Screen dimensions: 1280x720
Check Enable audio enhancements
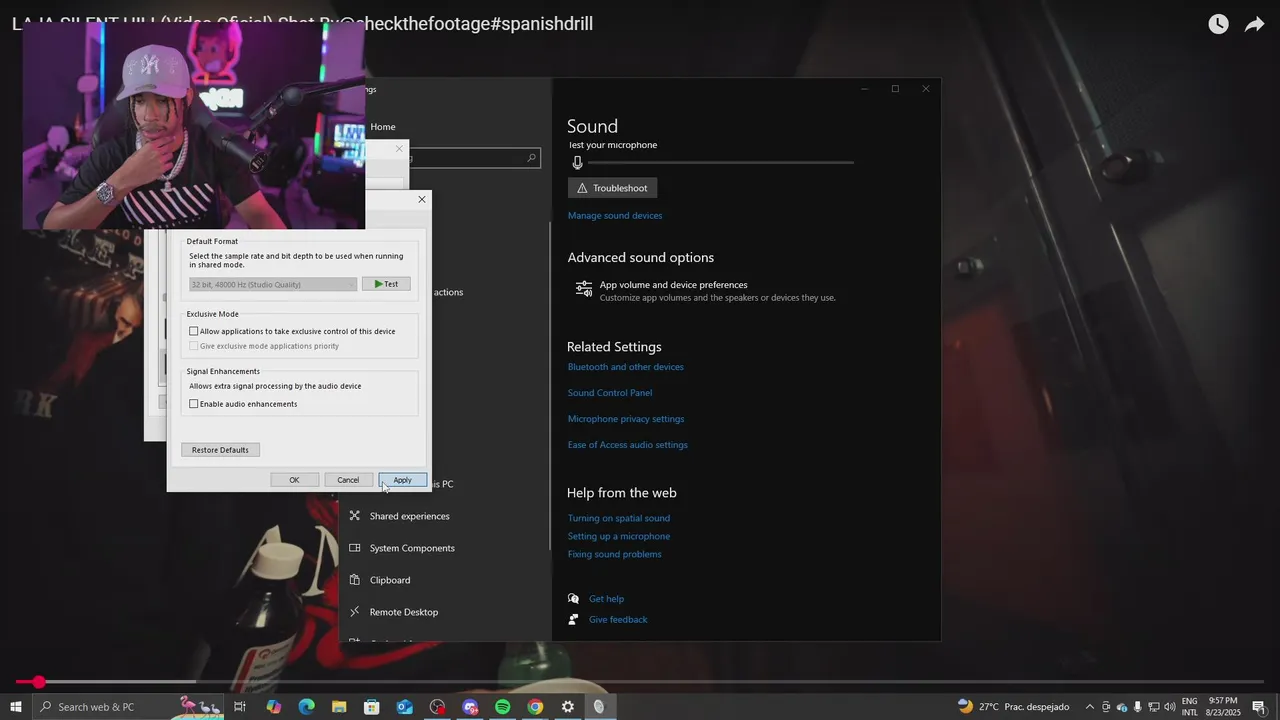194,404
